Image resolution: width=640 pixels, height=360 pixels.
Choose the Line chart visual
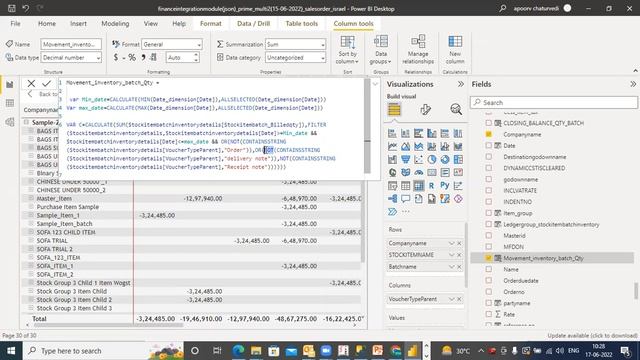(x=392, y=146)
